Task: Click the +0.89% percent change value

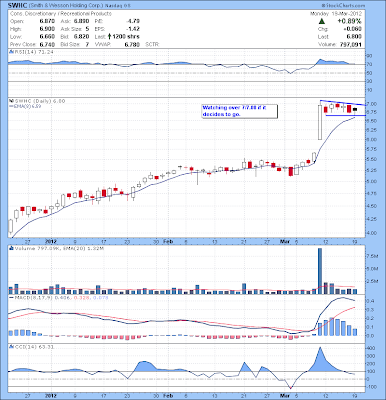Action: click(x=349, y=21)
